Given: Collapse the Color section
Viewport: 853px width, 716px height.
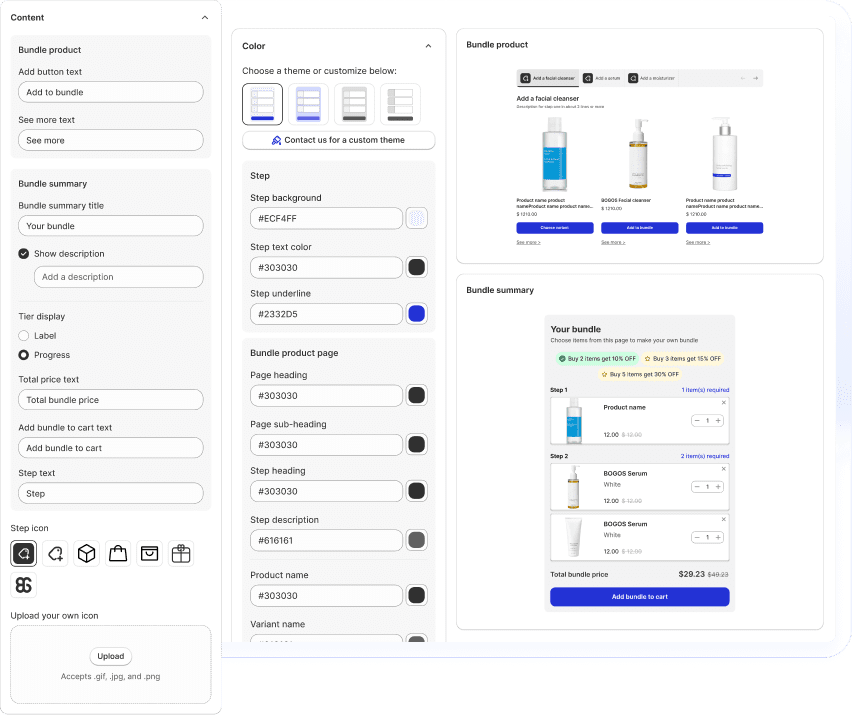Looking at the screenshot, I should point(428,46).
